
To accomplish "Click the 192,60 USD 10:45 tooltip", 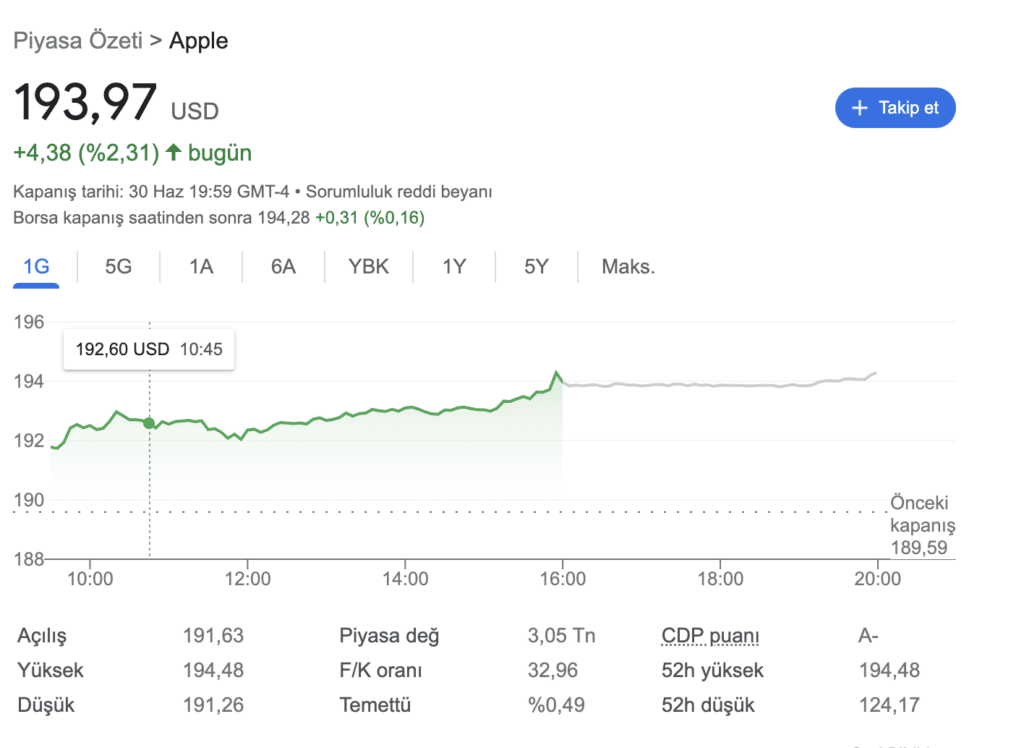I will 149,350.
